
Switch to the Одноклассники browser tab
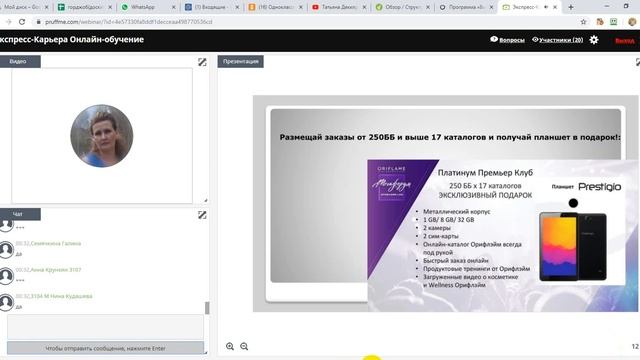(x=276, y=7)
